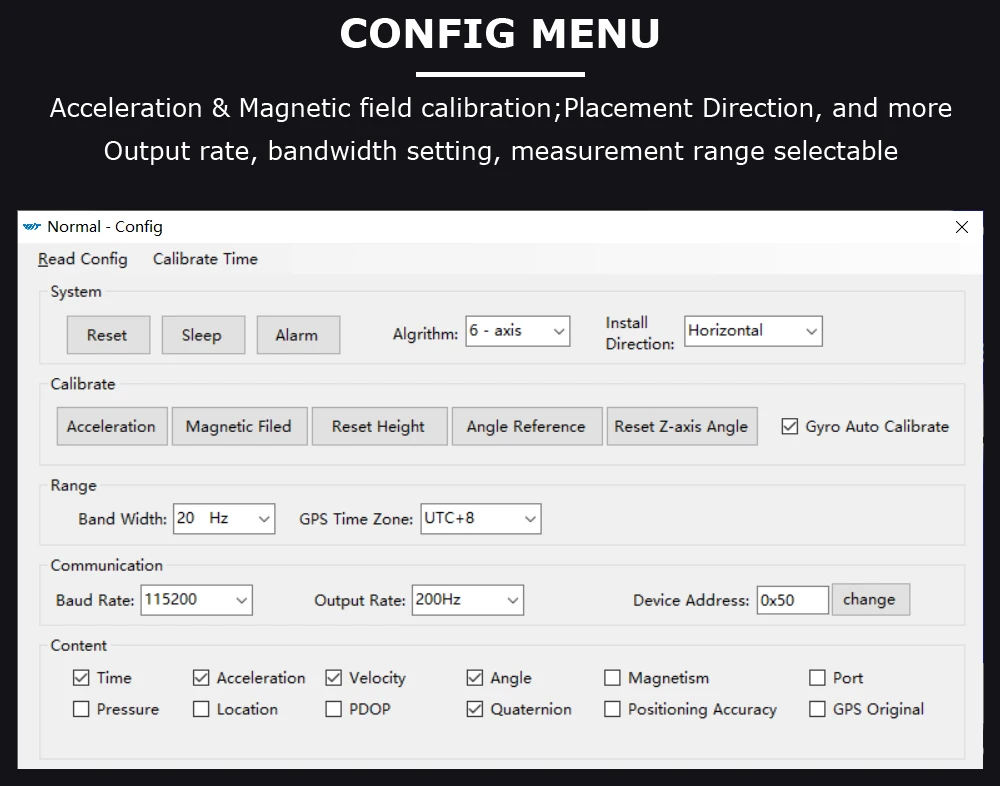Click the Sleep button
The image size is (1000, 786).
(201, 335)
